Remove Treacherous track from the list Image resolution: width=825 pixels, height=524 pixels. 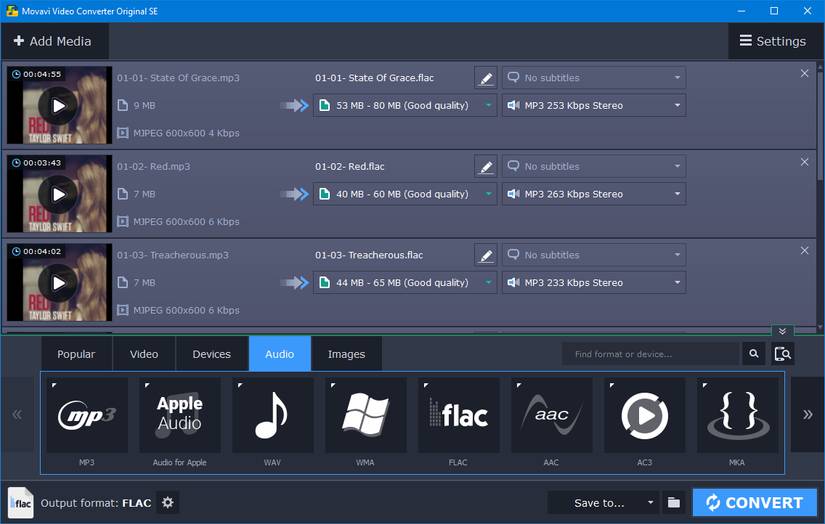[804, 250]
